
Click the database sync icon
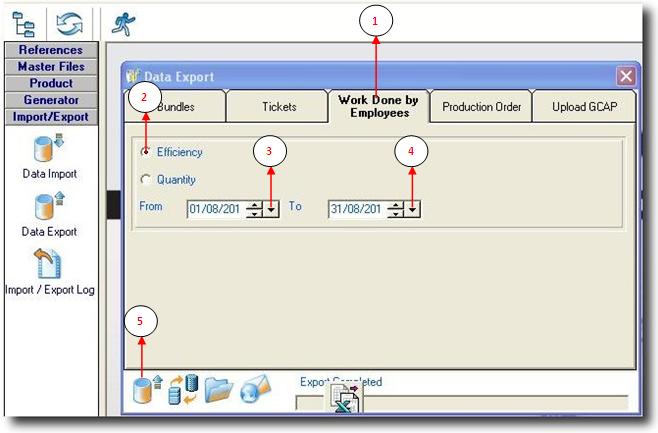tap(183, 389)
